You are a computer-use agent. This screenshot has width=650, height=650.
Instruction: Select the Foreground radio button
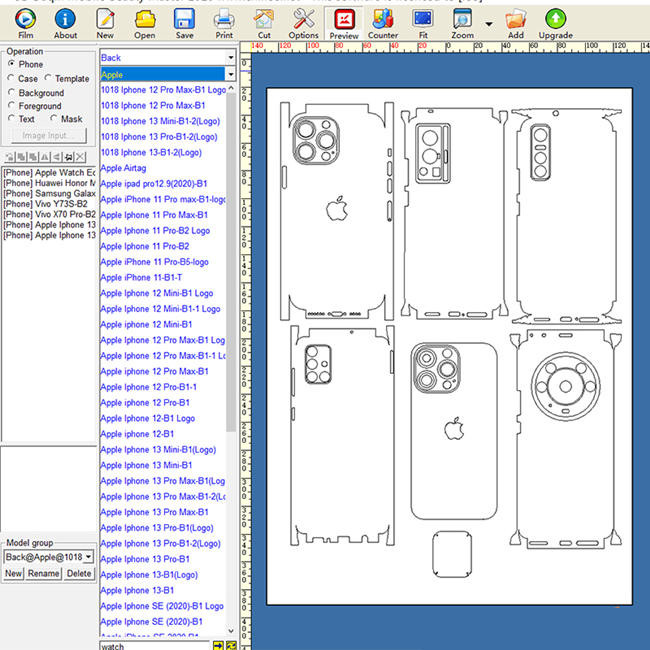11,105
